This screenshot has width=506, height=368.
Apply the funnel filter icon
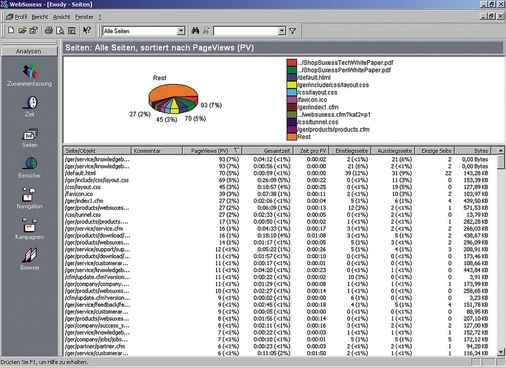[292, 31]
